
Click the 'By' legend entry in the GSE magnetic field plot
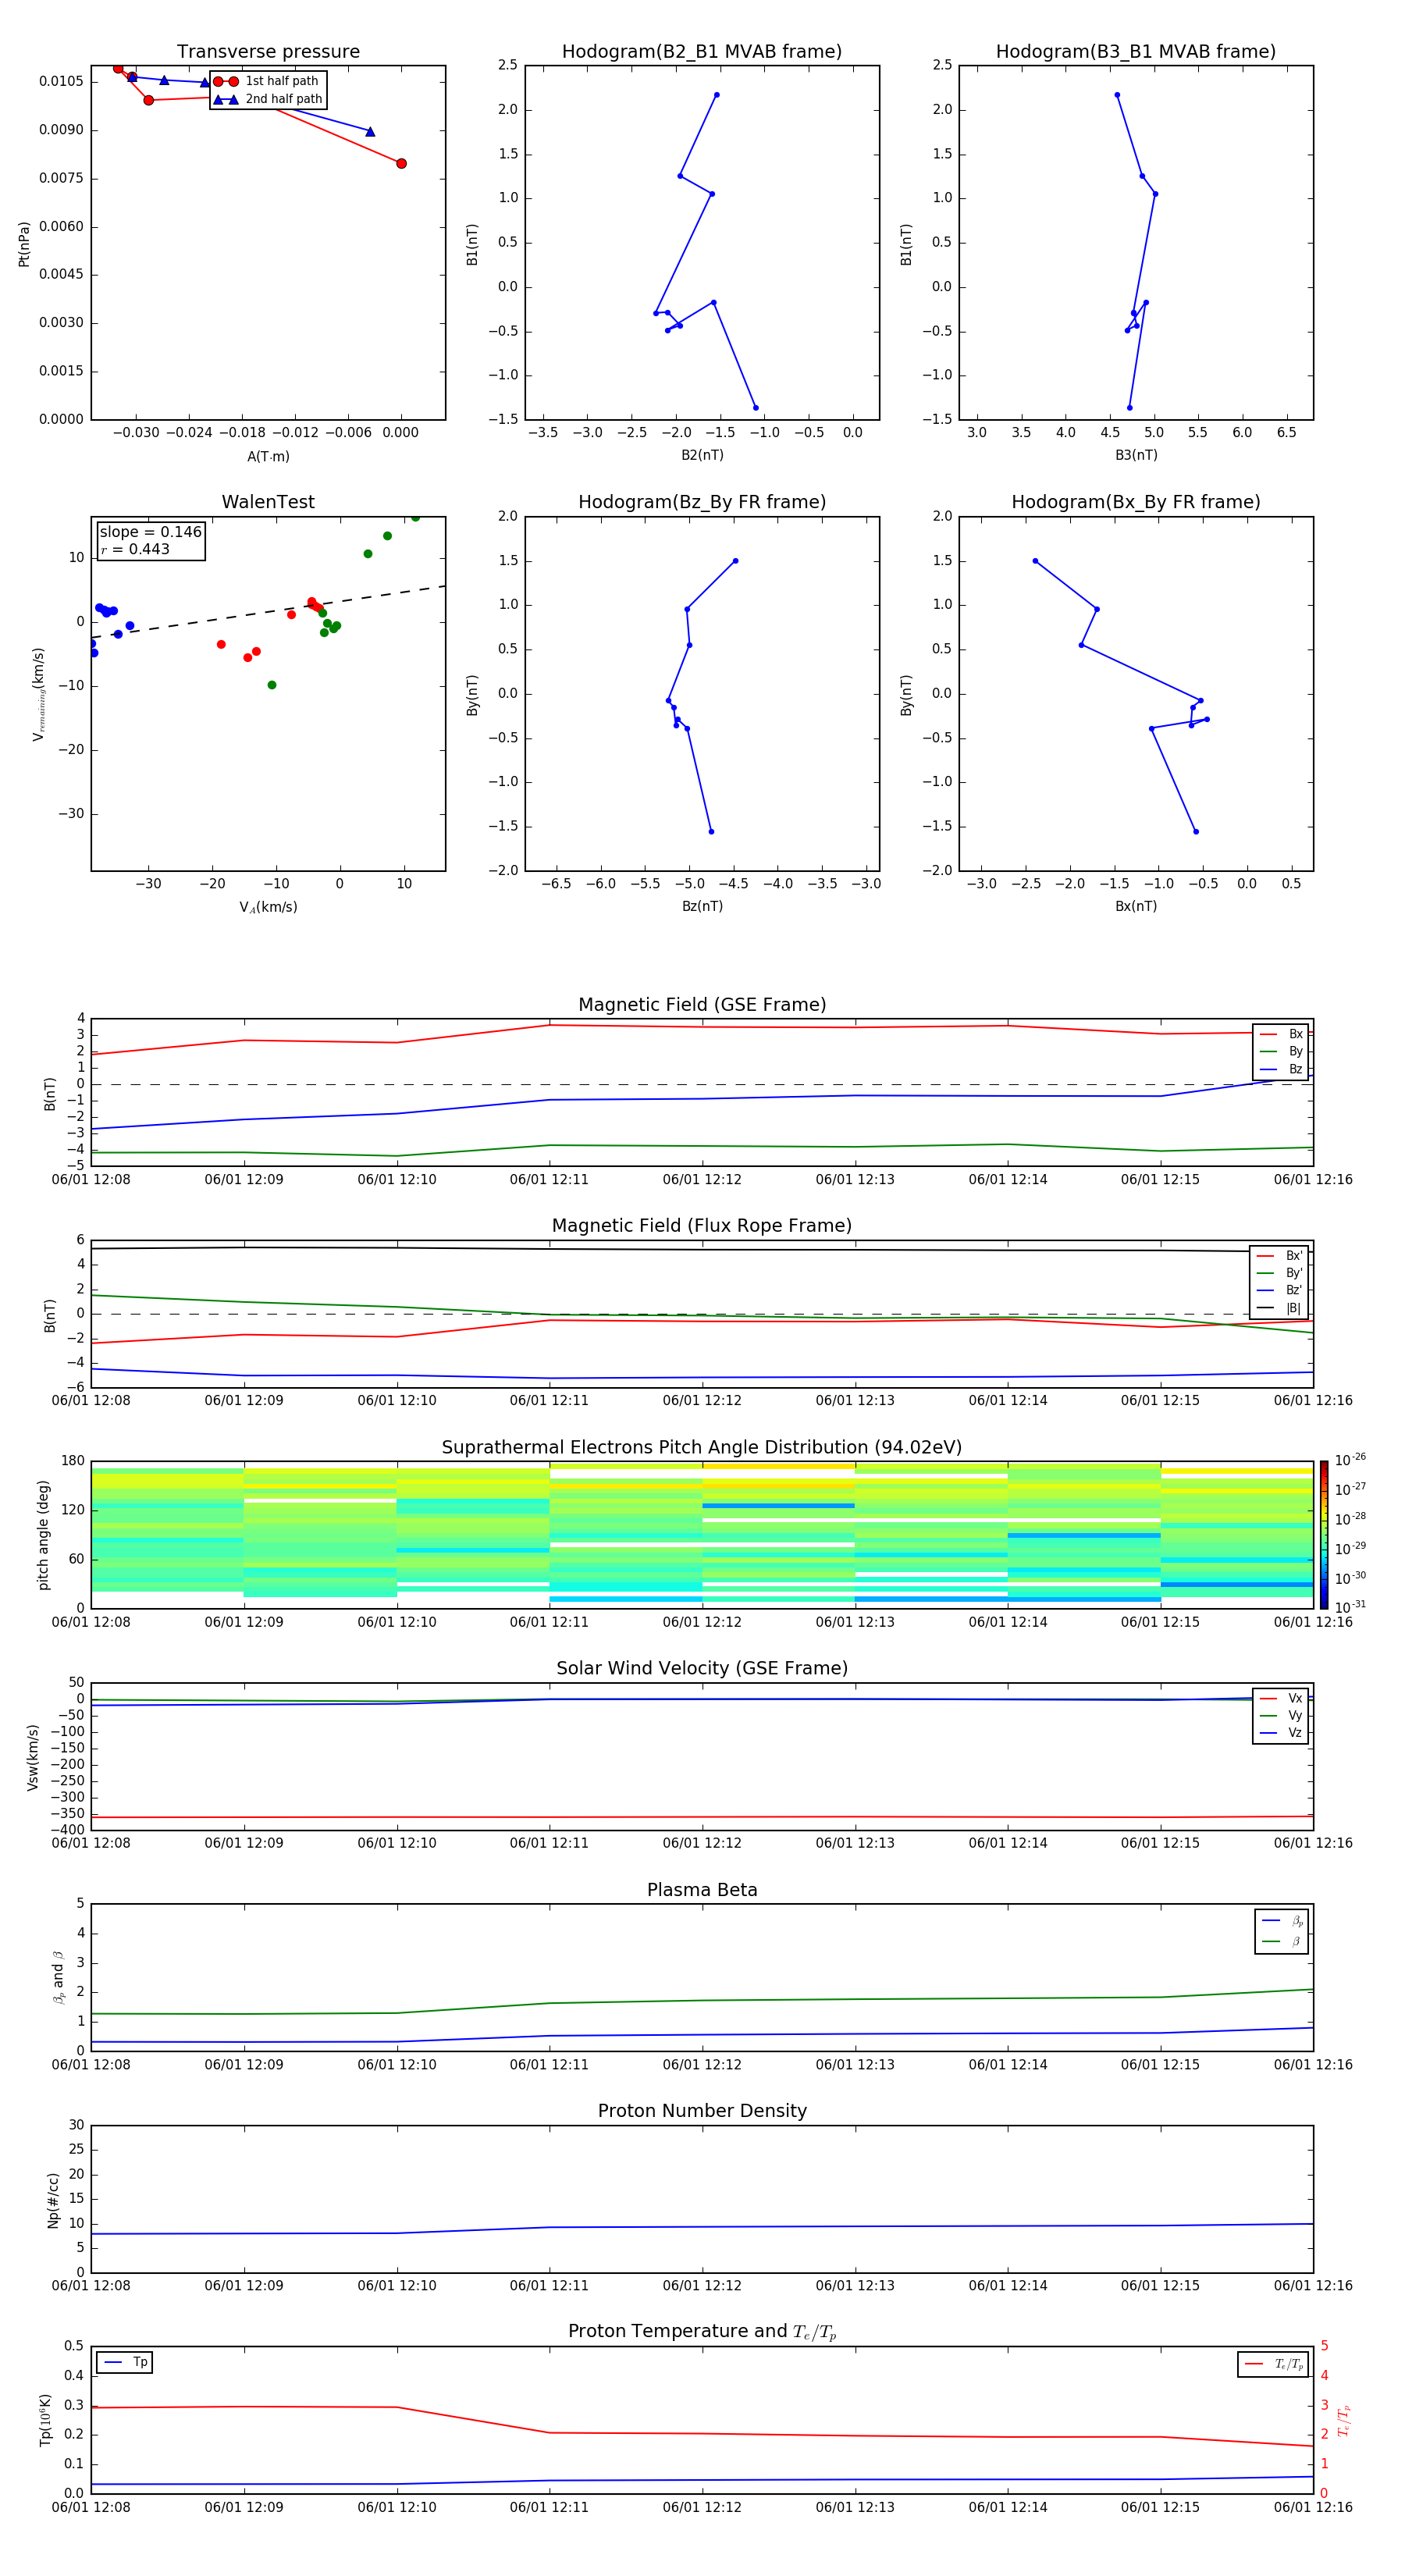click(x=1281, y=1051)
